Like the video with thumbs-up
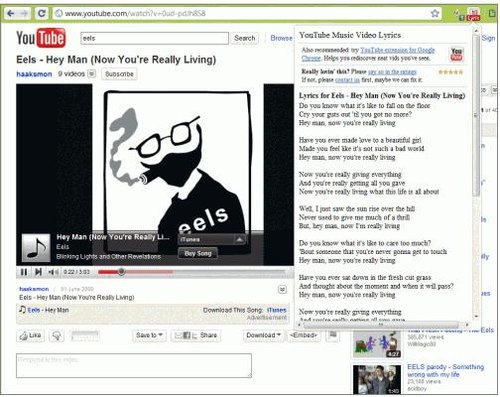Viewport: 500px width, 397px height. click(x=30, y=335)
